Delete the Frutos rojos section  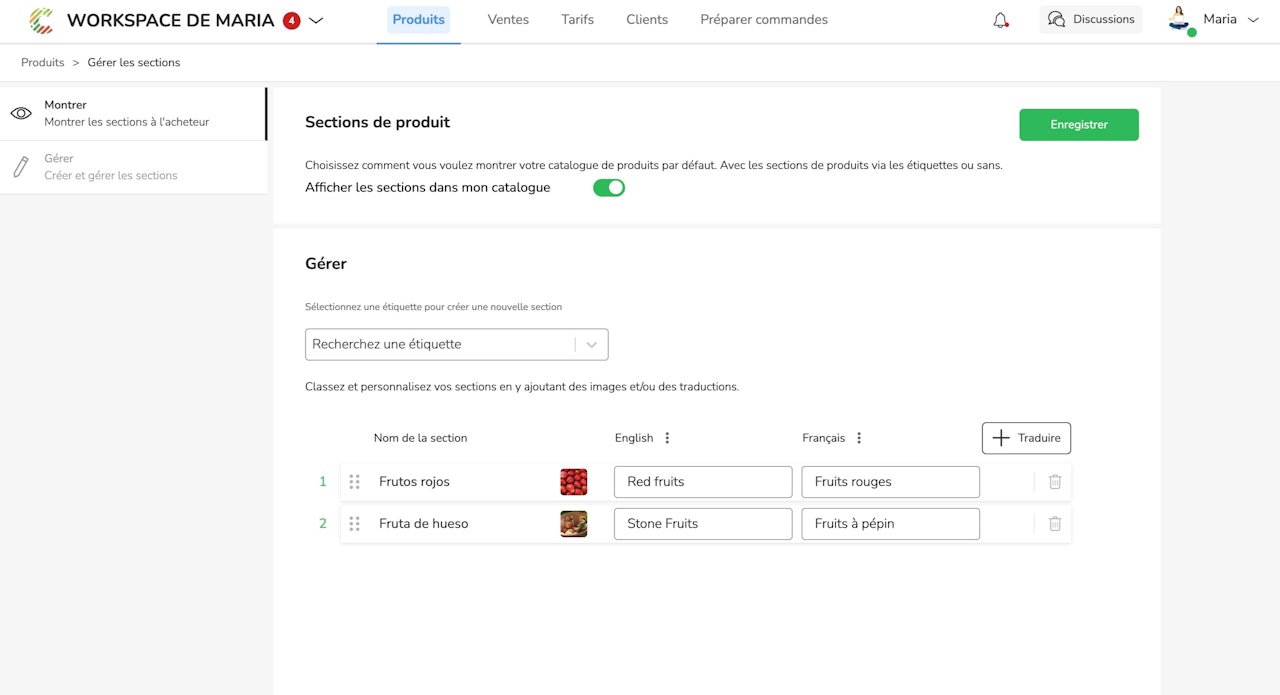1054,482
